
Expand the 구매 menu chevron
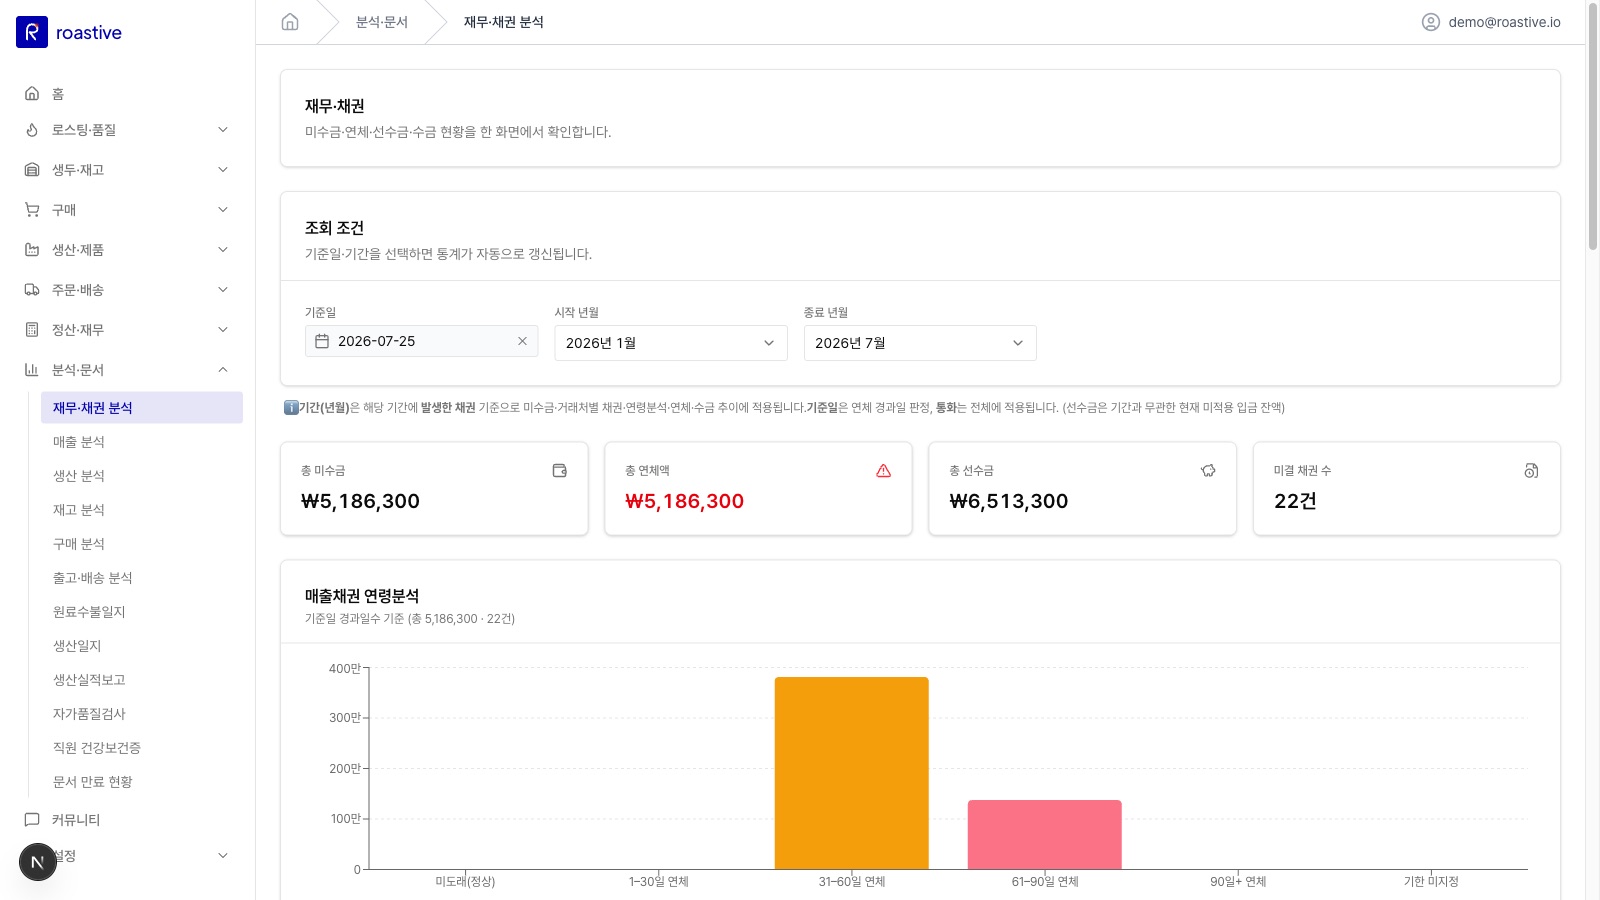point(223,210)
